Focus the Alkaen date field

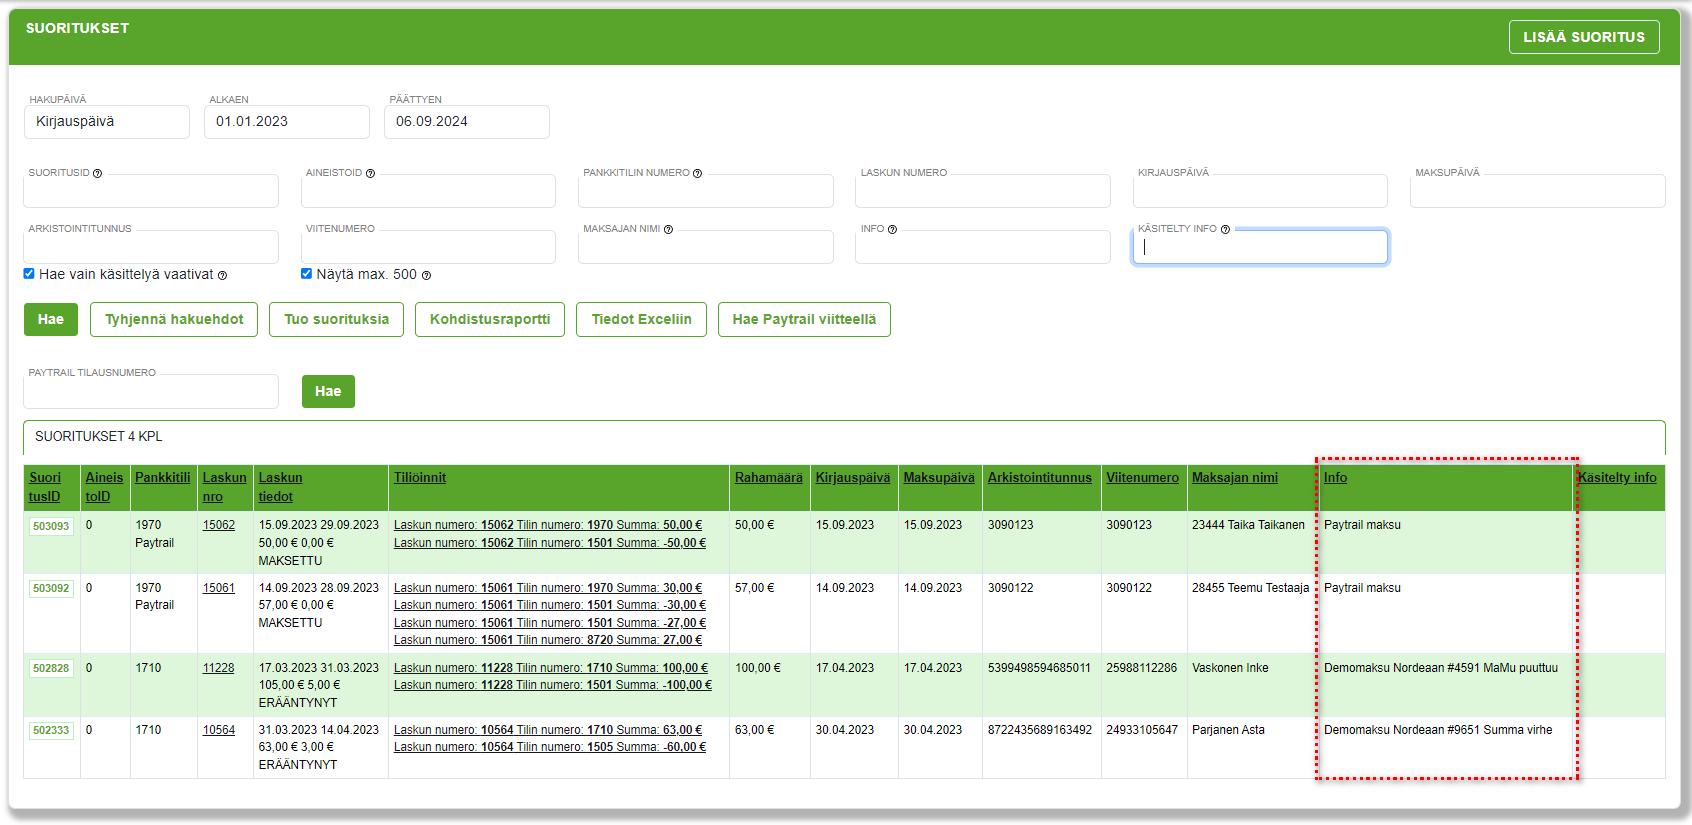point(287,122)
